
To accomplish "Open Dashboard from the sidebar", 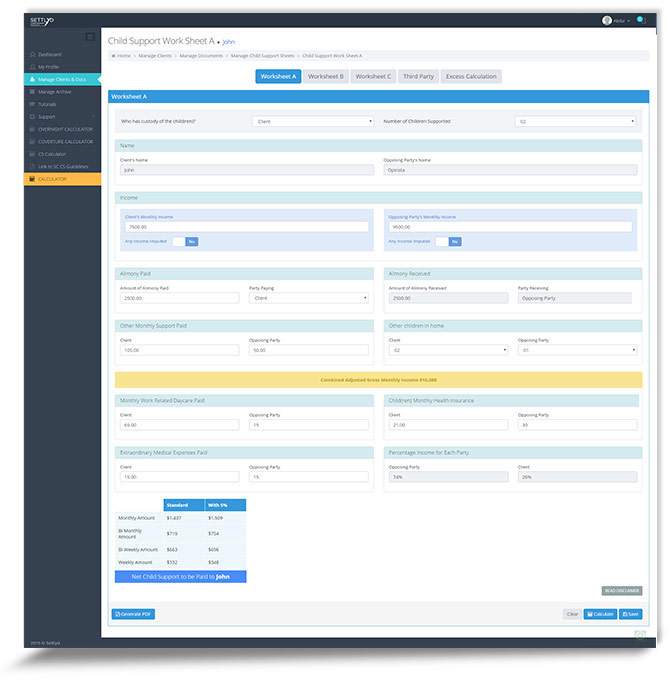I will click(x=50, y=54).
